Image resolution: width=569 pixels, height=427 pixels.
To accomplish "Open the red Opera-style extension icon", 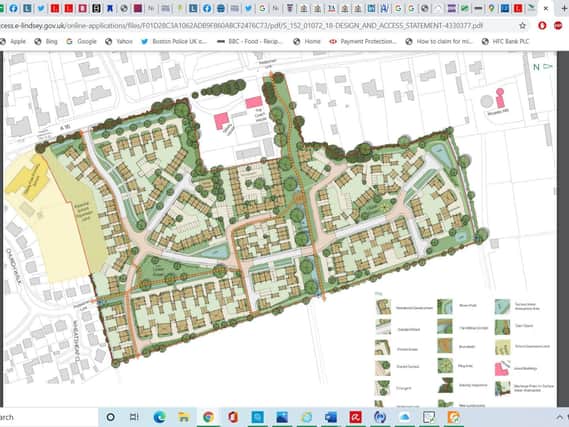I will click(543, 26).
